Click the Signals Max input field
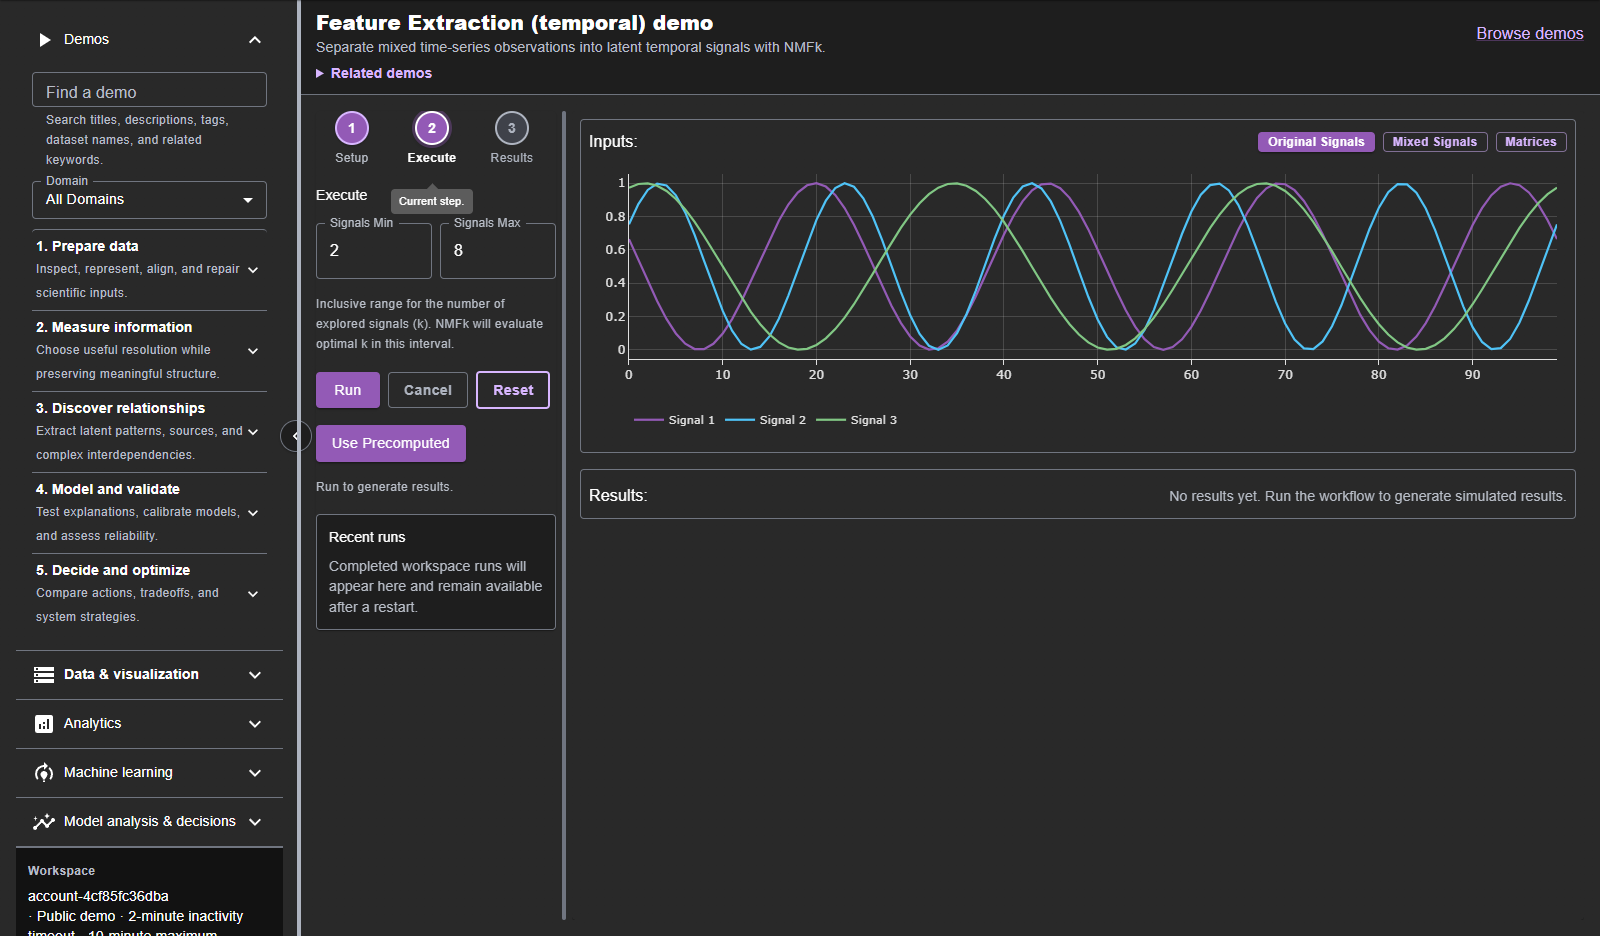This screenshot has height=936, width=1600. pos(498,251)
